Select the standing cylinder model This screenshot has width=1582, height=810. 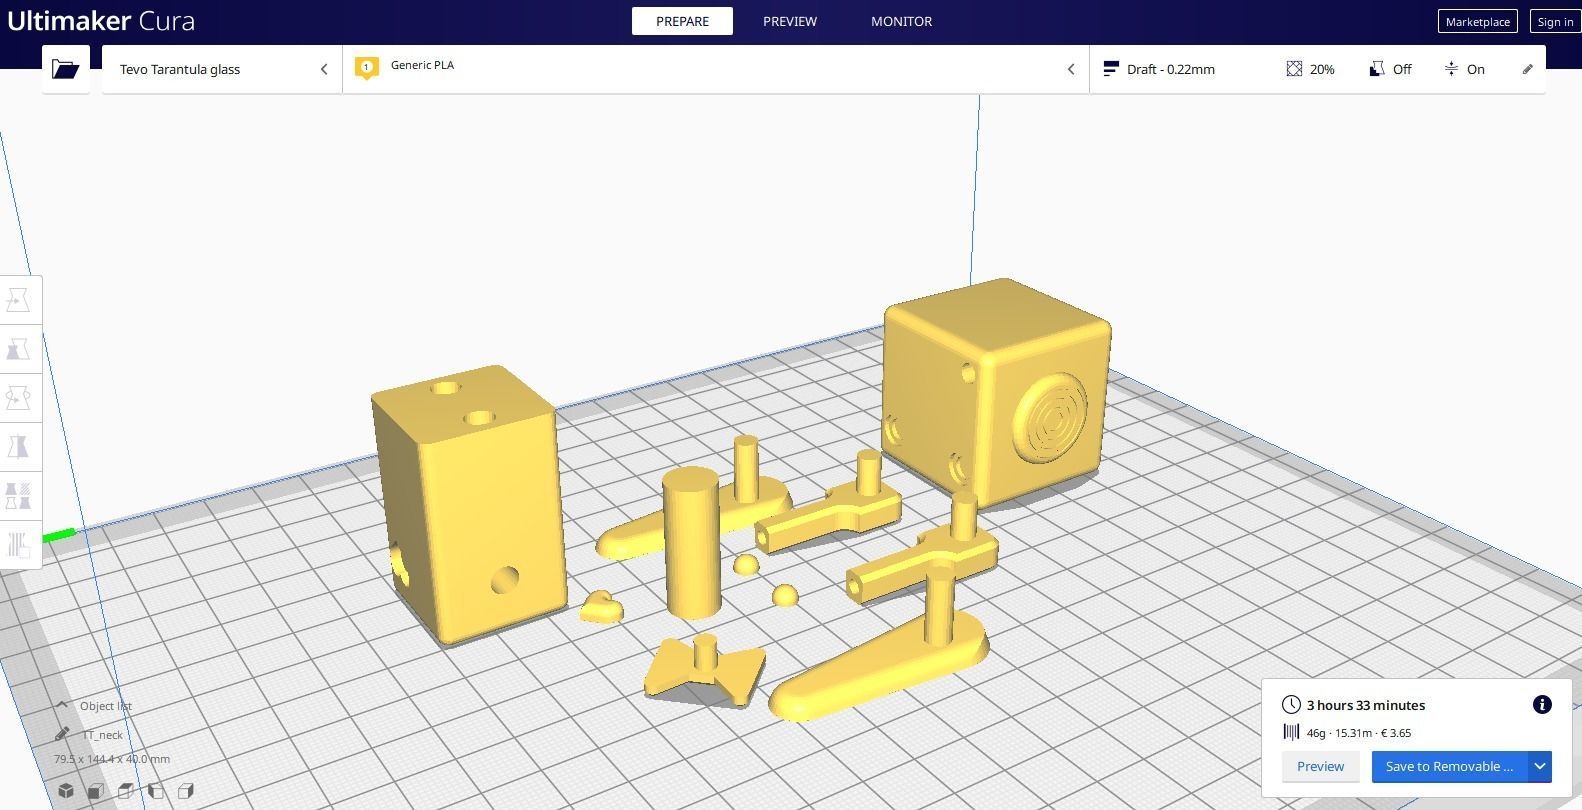tap(692, 545)
